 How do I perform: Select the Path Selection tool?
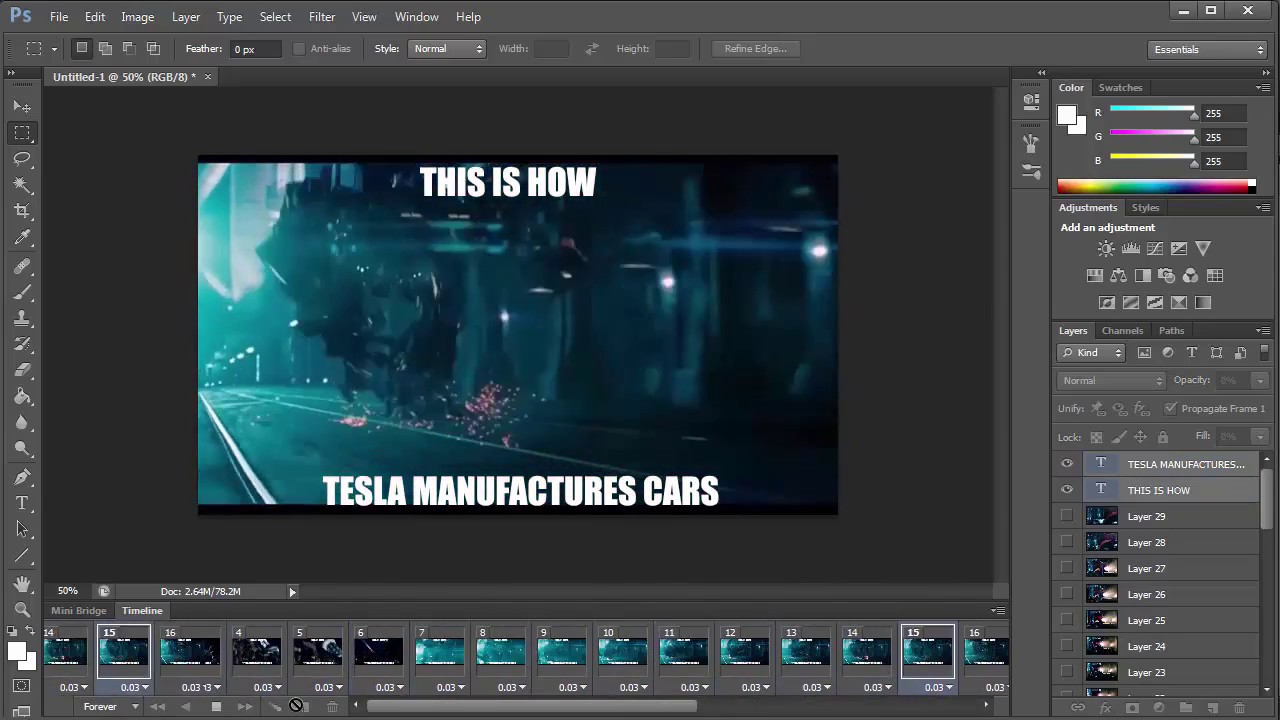[x=22, y=529]
